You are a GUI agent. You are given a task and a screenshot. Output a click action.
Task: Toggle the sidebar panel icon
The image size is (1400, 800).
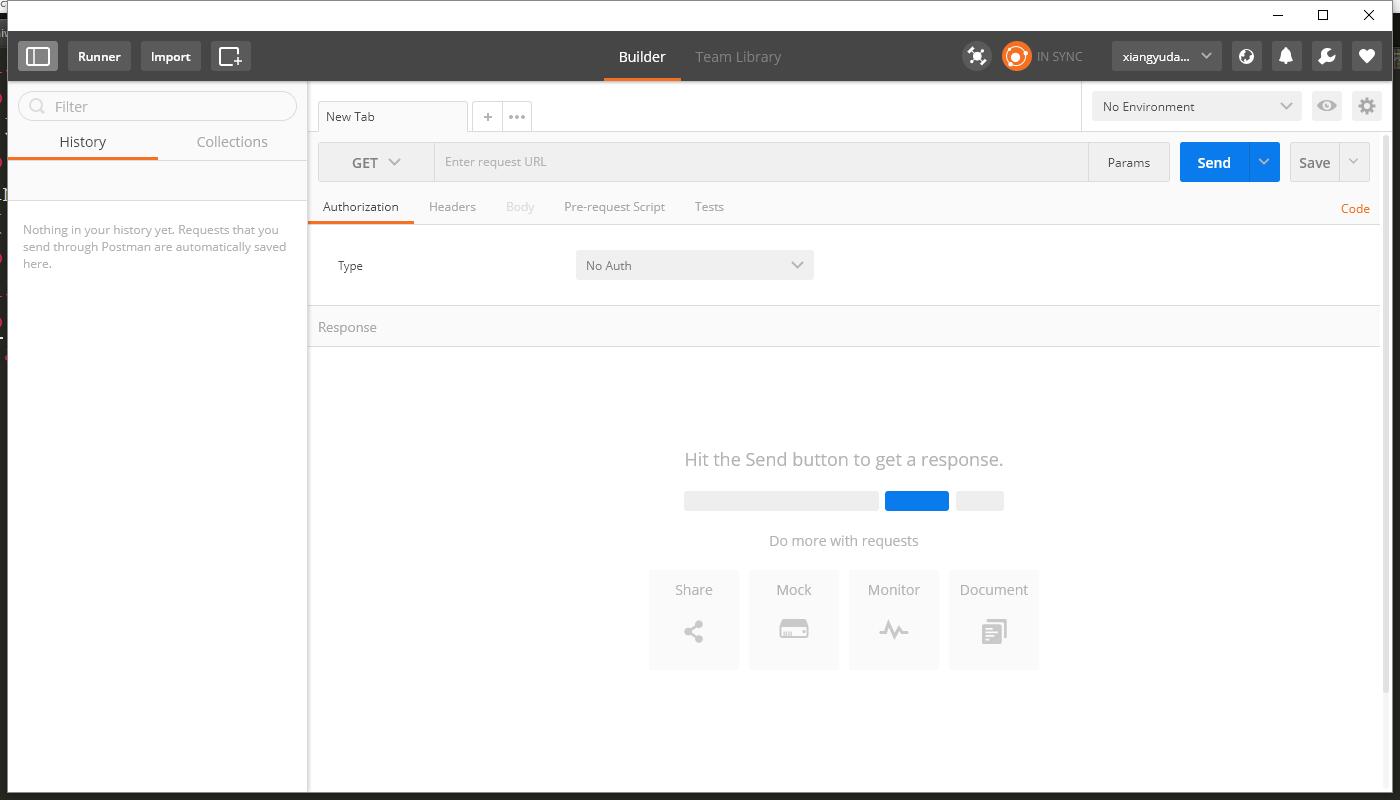[x=38, y=56]
